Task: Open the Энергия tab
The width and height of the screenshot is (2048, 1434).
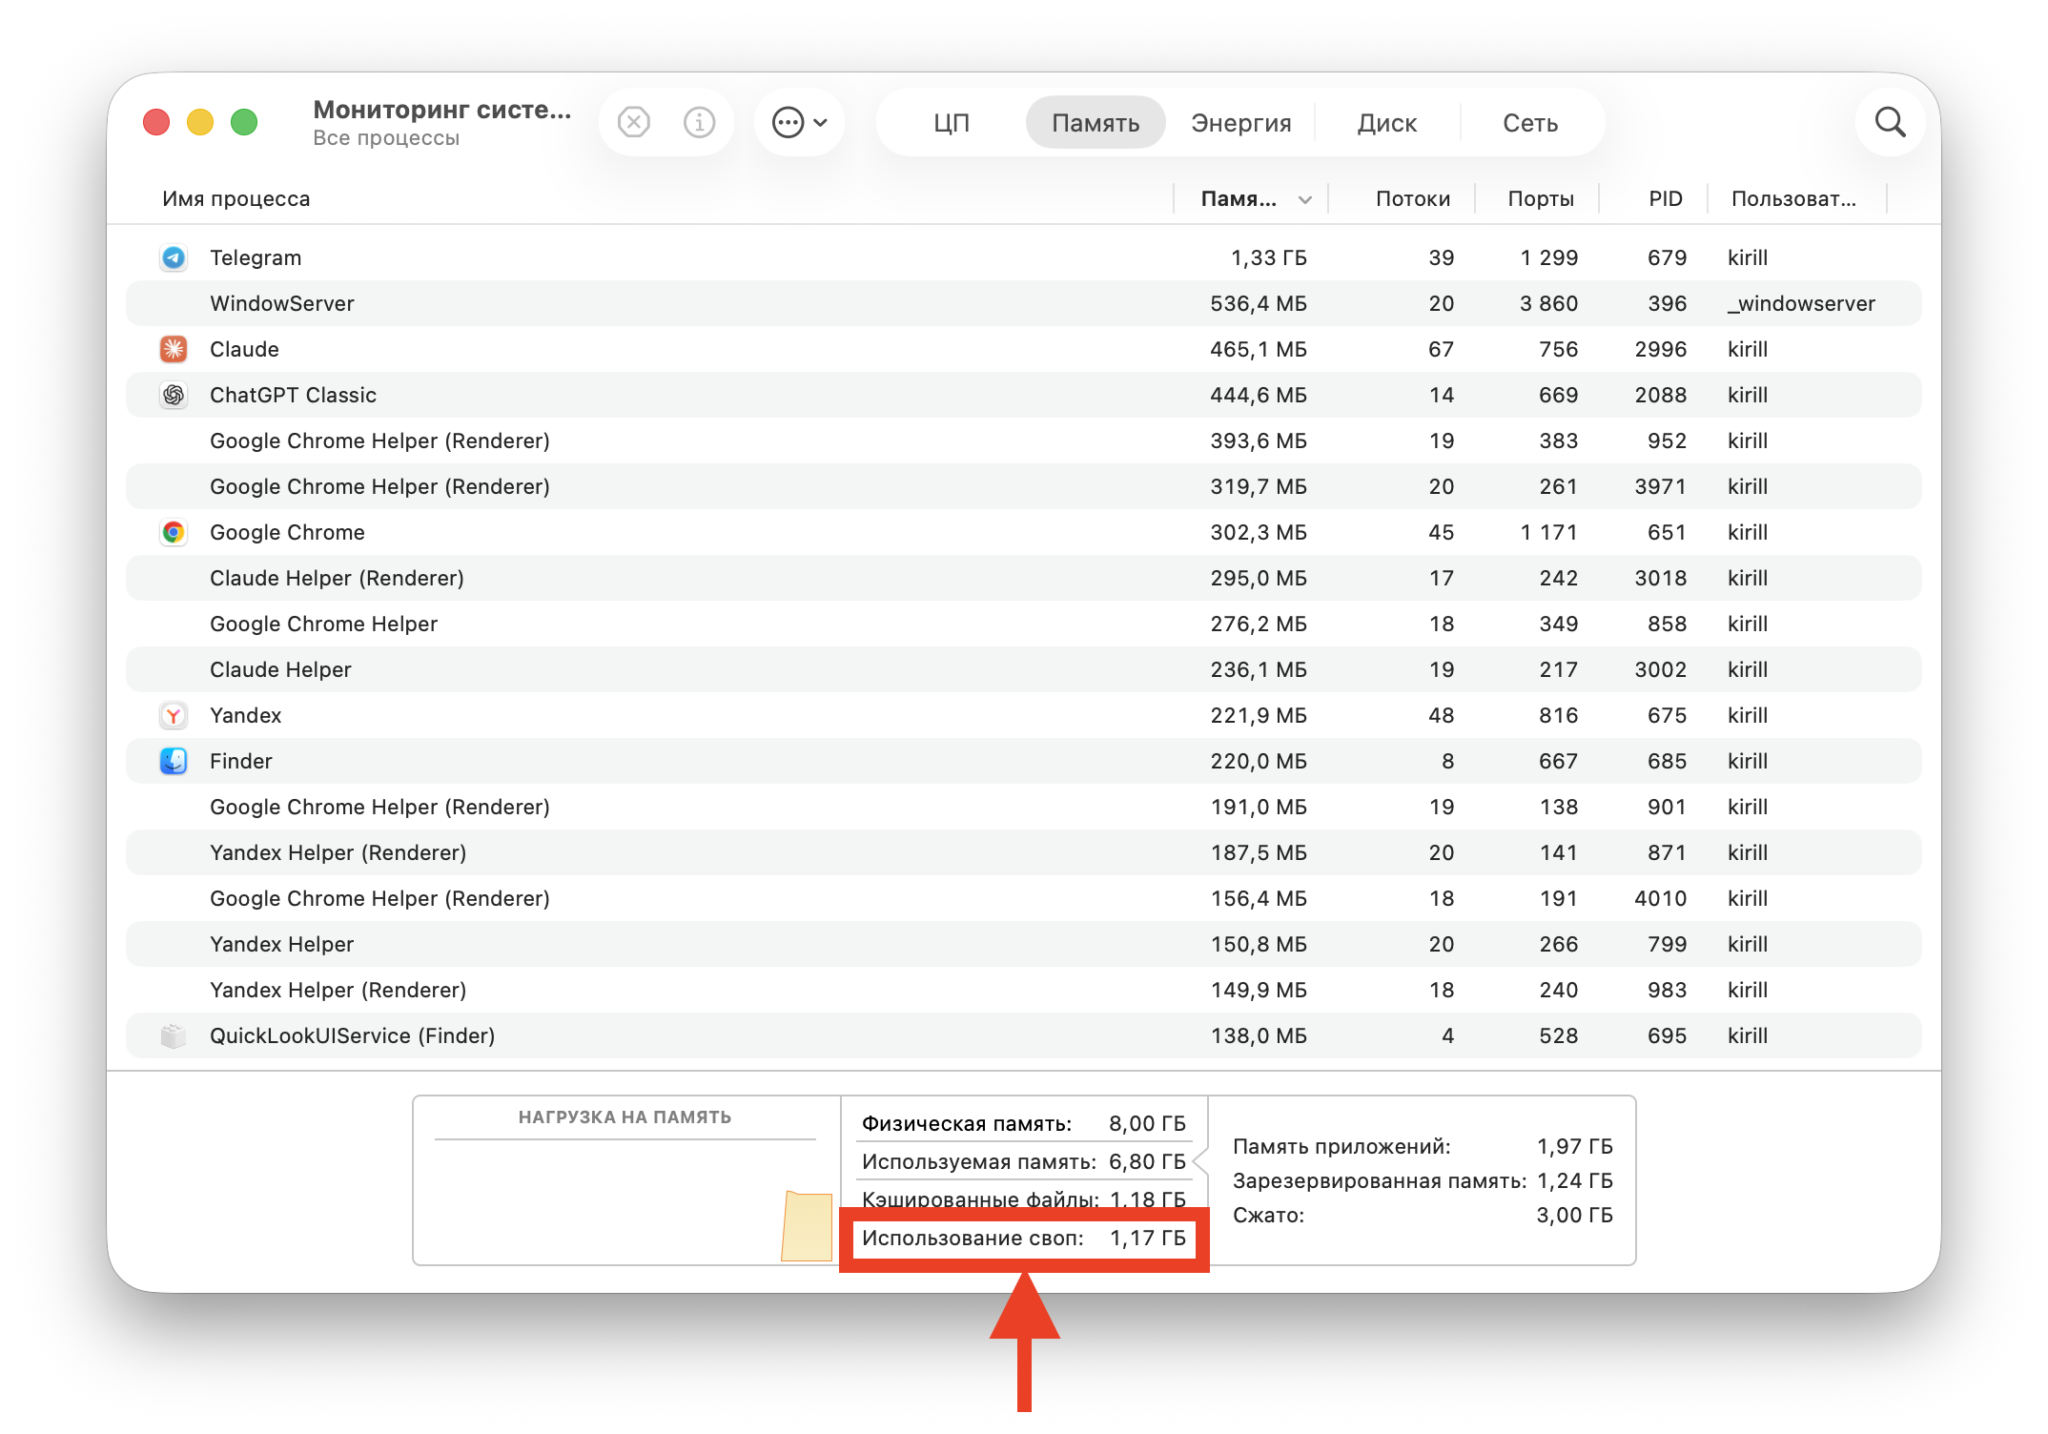Action: (1241, 123)
